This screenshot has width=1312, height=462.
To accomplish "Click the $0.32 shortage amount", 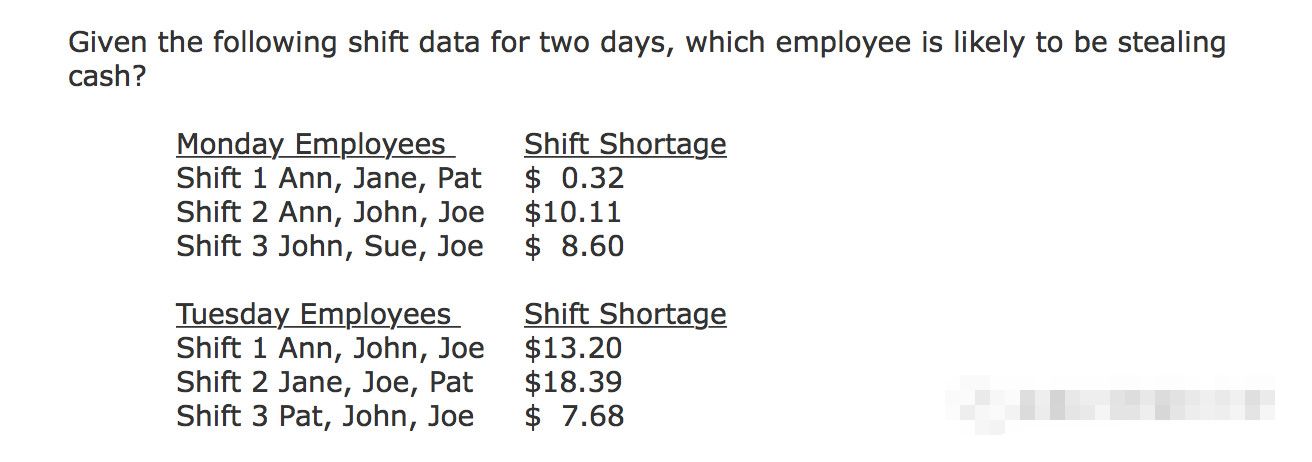I will click(x=575, y=179).
